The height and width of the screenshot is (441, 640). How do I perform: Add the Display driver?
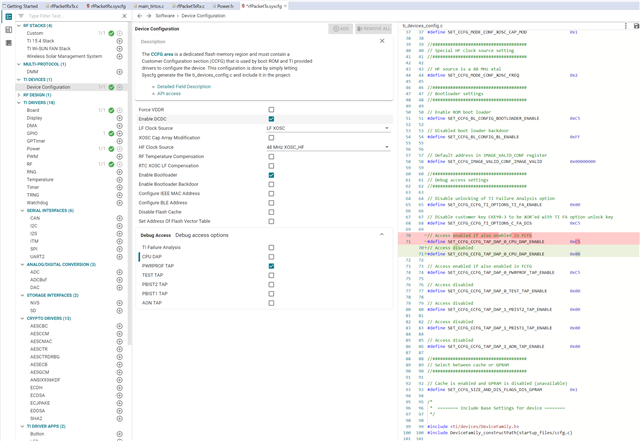[x=120, y=118]
